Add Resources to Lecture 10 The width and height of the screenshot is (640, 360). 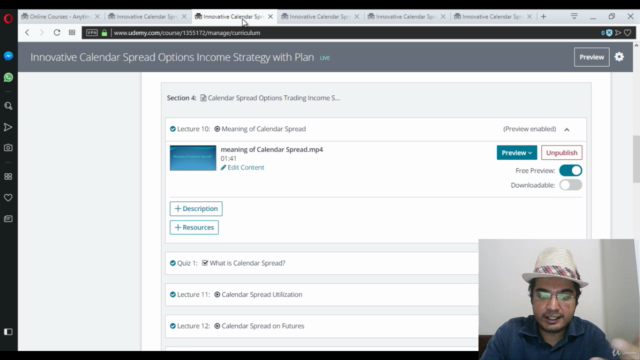tap(194, 227)
